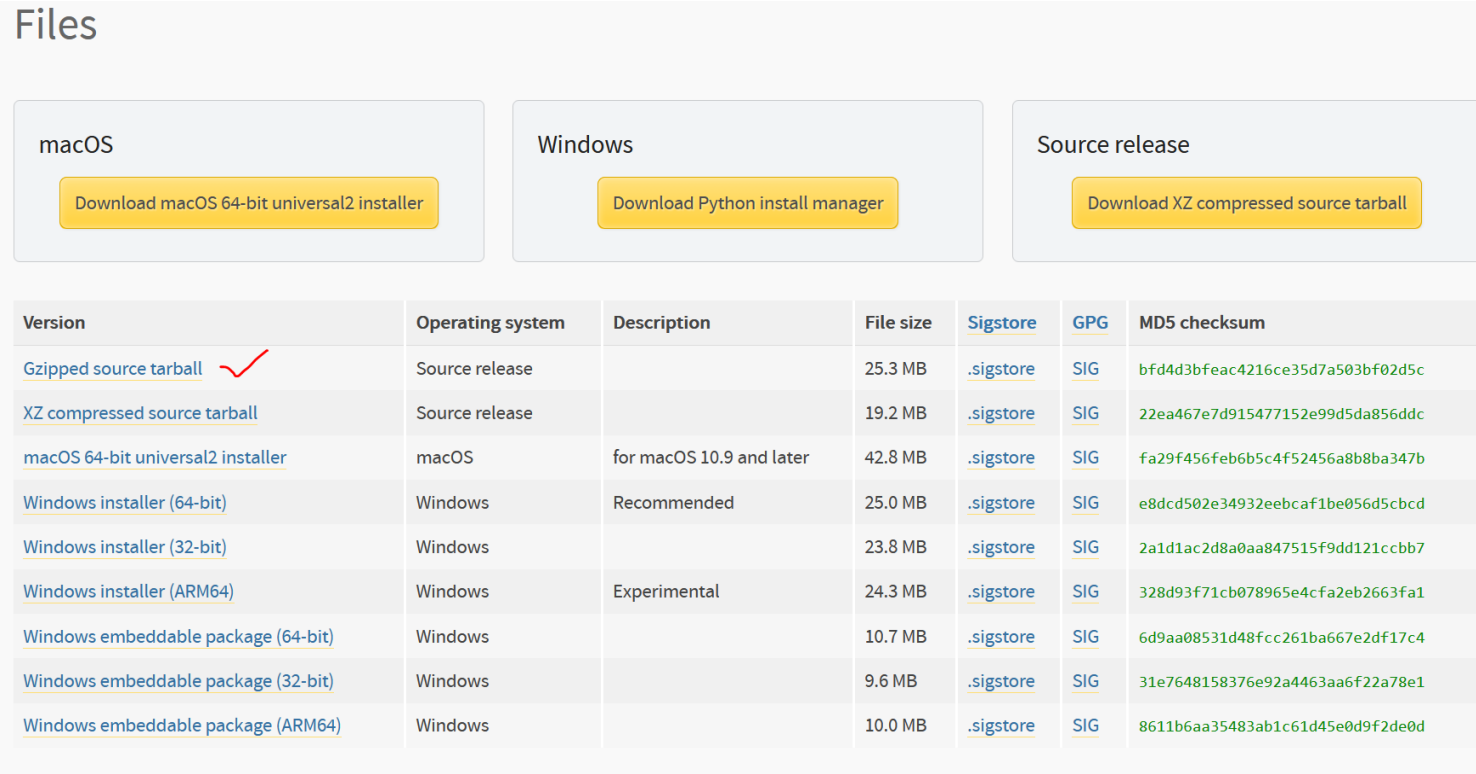Open .sigstore for macOS 64-bit universal2 installer row

(1001, 458)
